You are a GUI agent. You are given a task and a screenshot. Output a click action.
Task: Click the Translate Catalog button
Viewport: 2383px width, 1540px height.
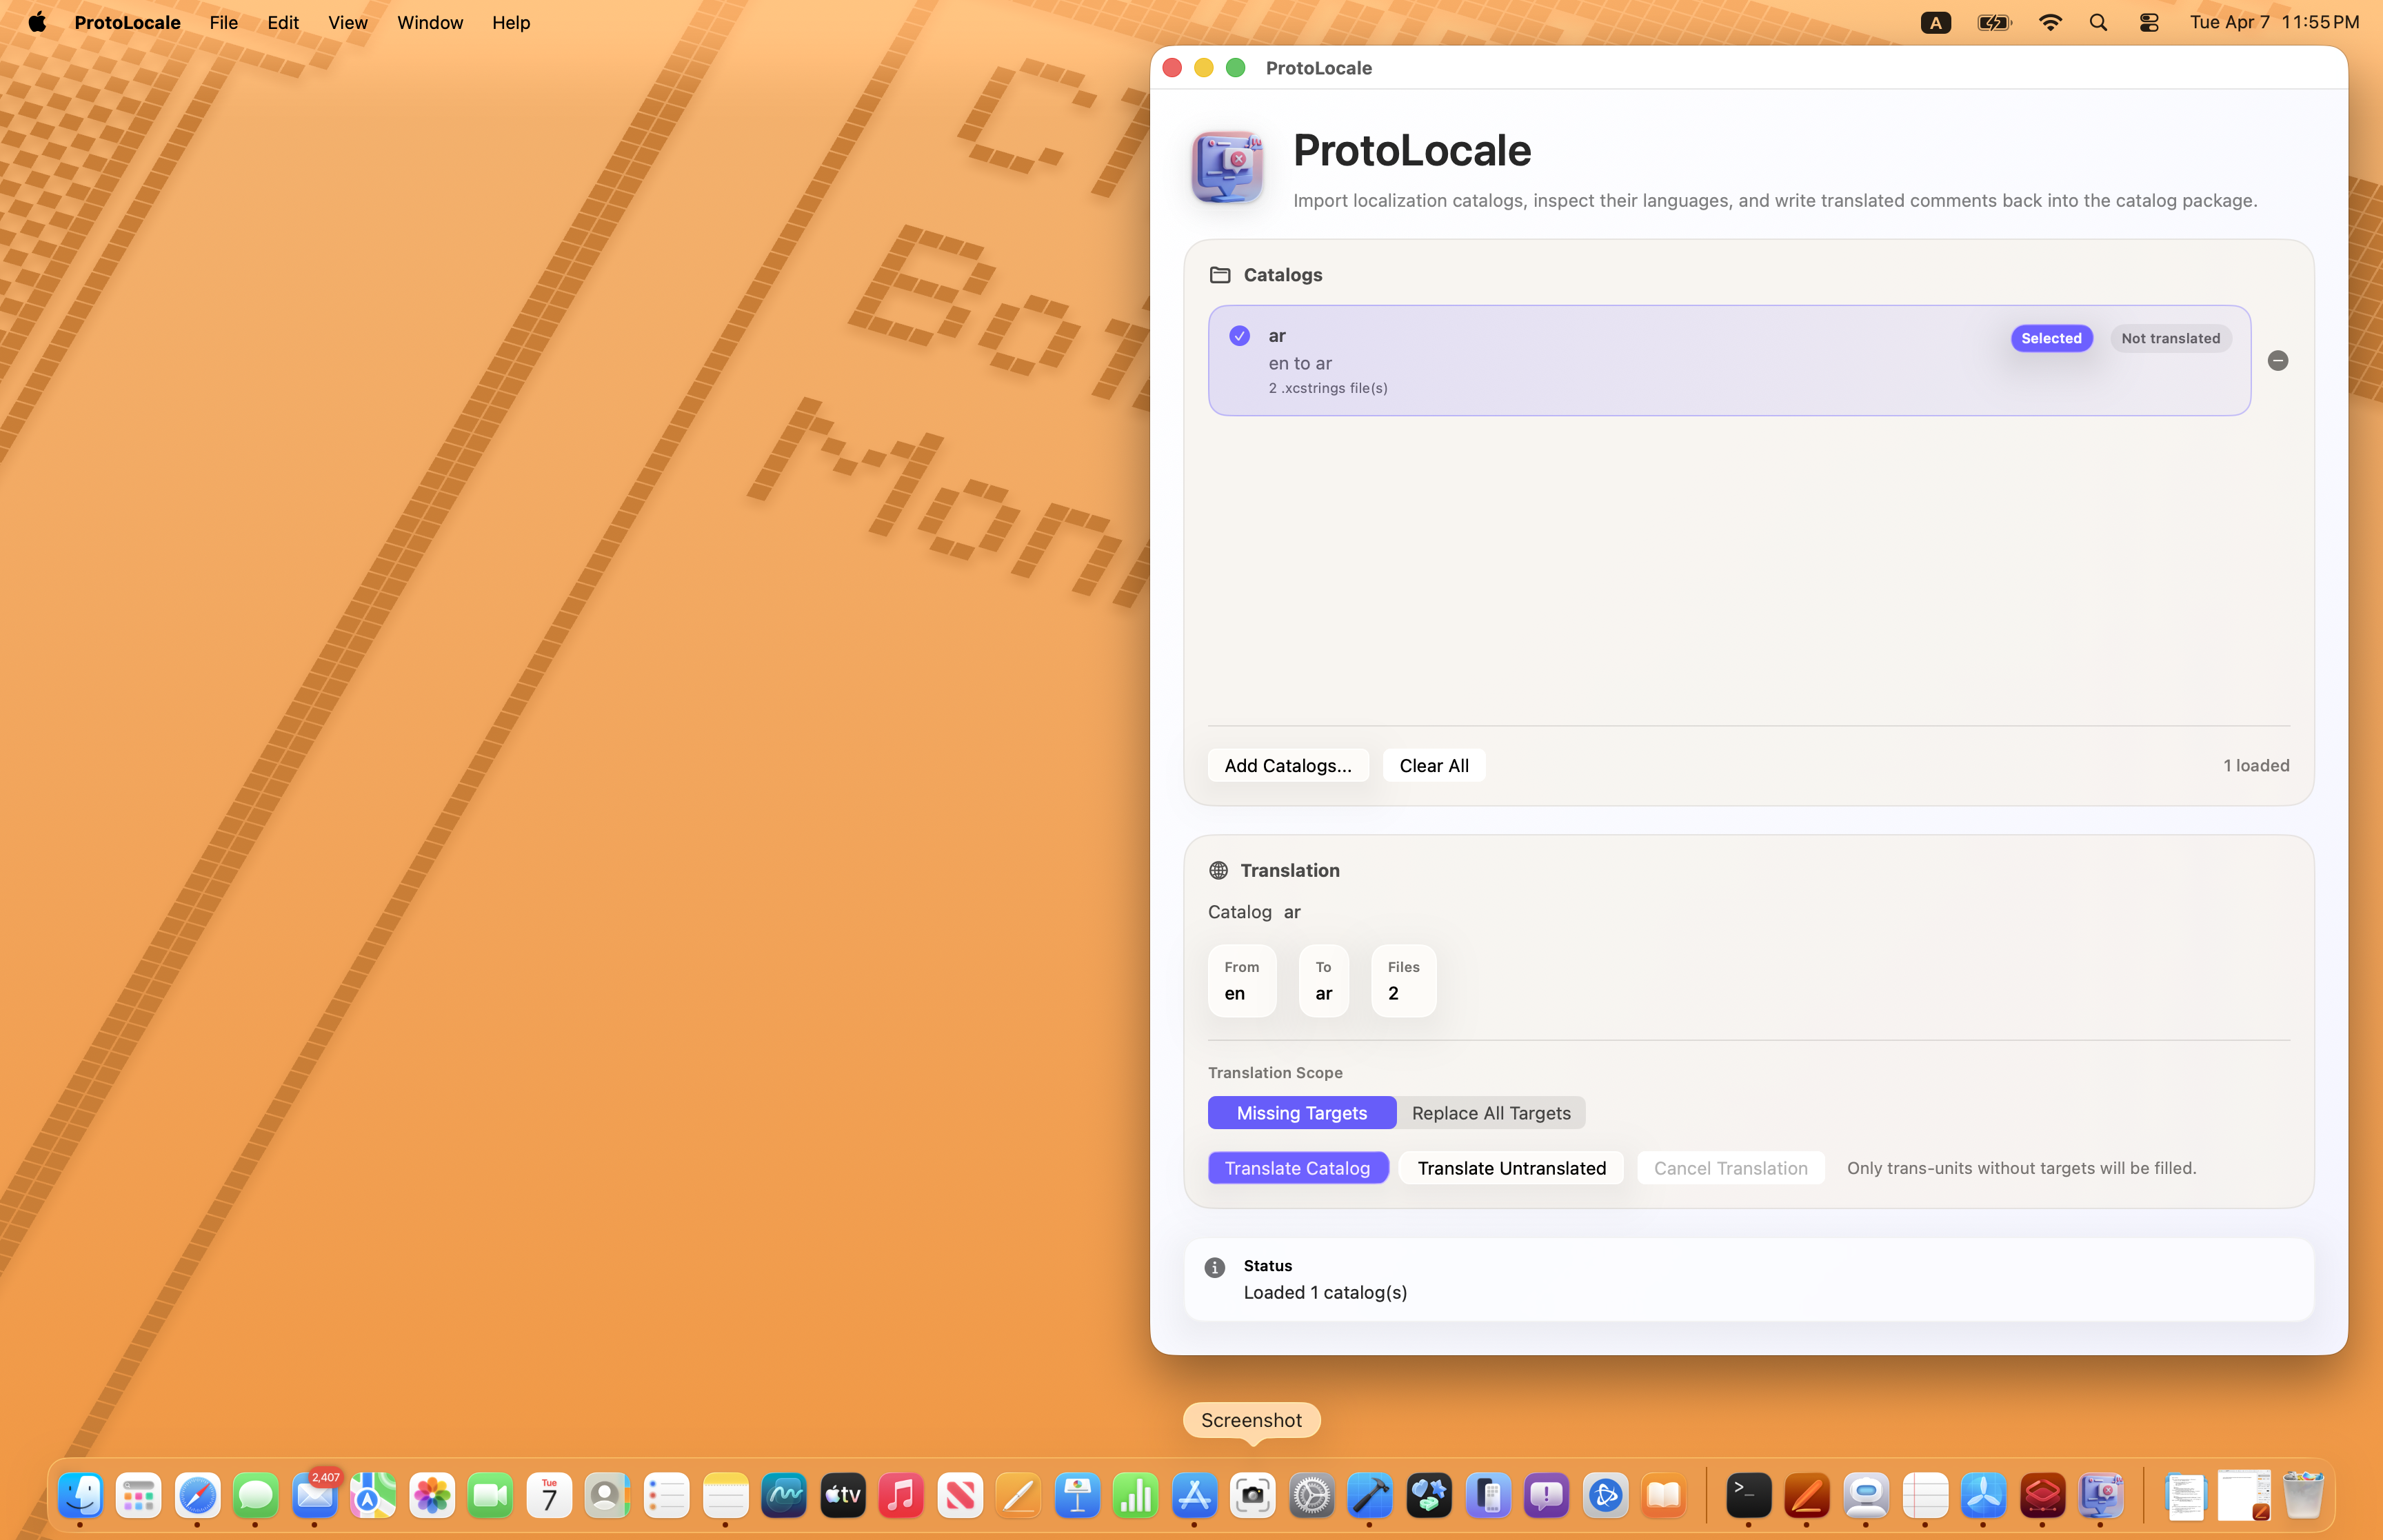coord(1297,1168)
